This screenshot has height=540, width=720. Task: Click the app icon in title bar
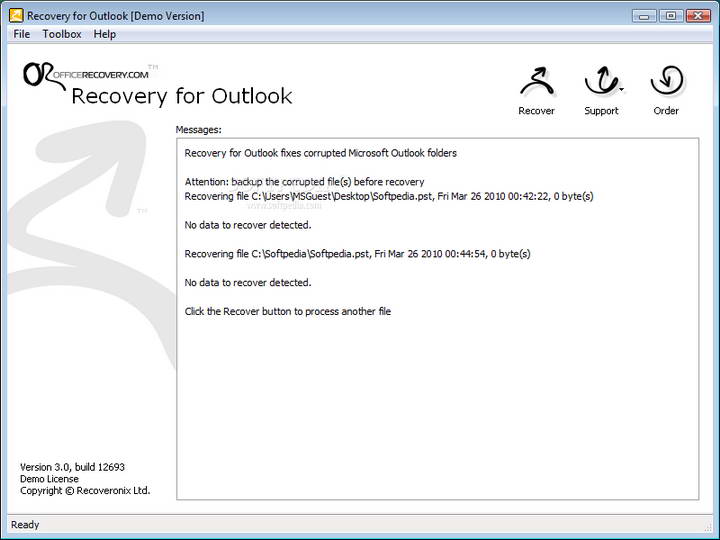[x=16, y=15]
